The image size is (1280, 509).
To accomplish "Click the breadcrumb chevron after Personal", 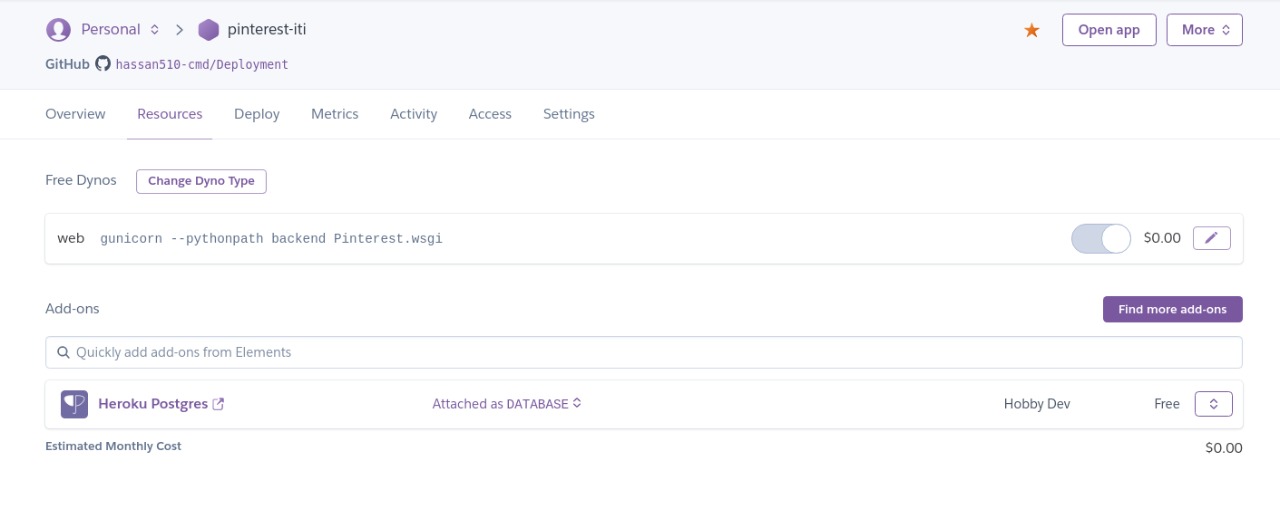I will (x=180, y=30).
